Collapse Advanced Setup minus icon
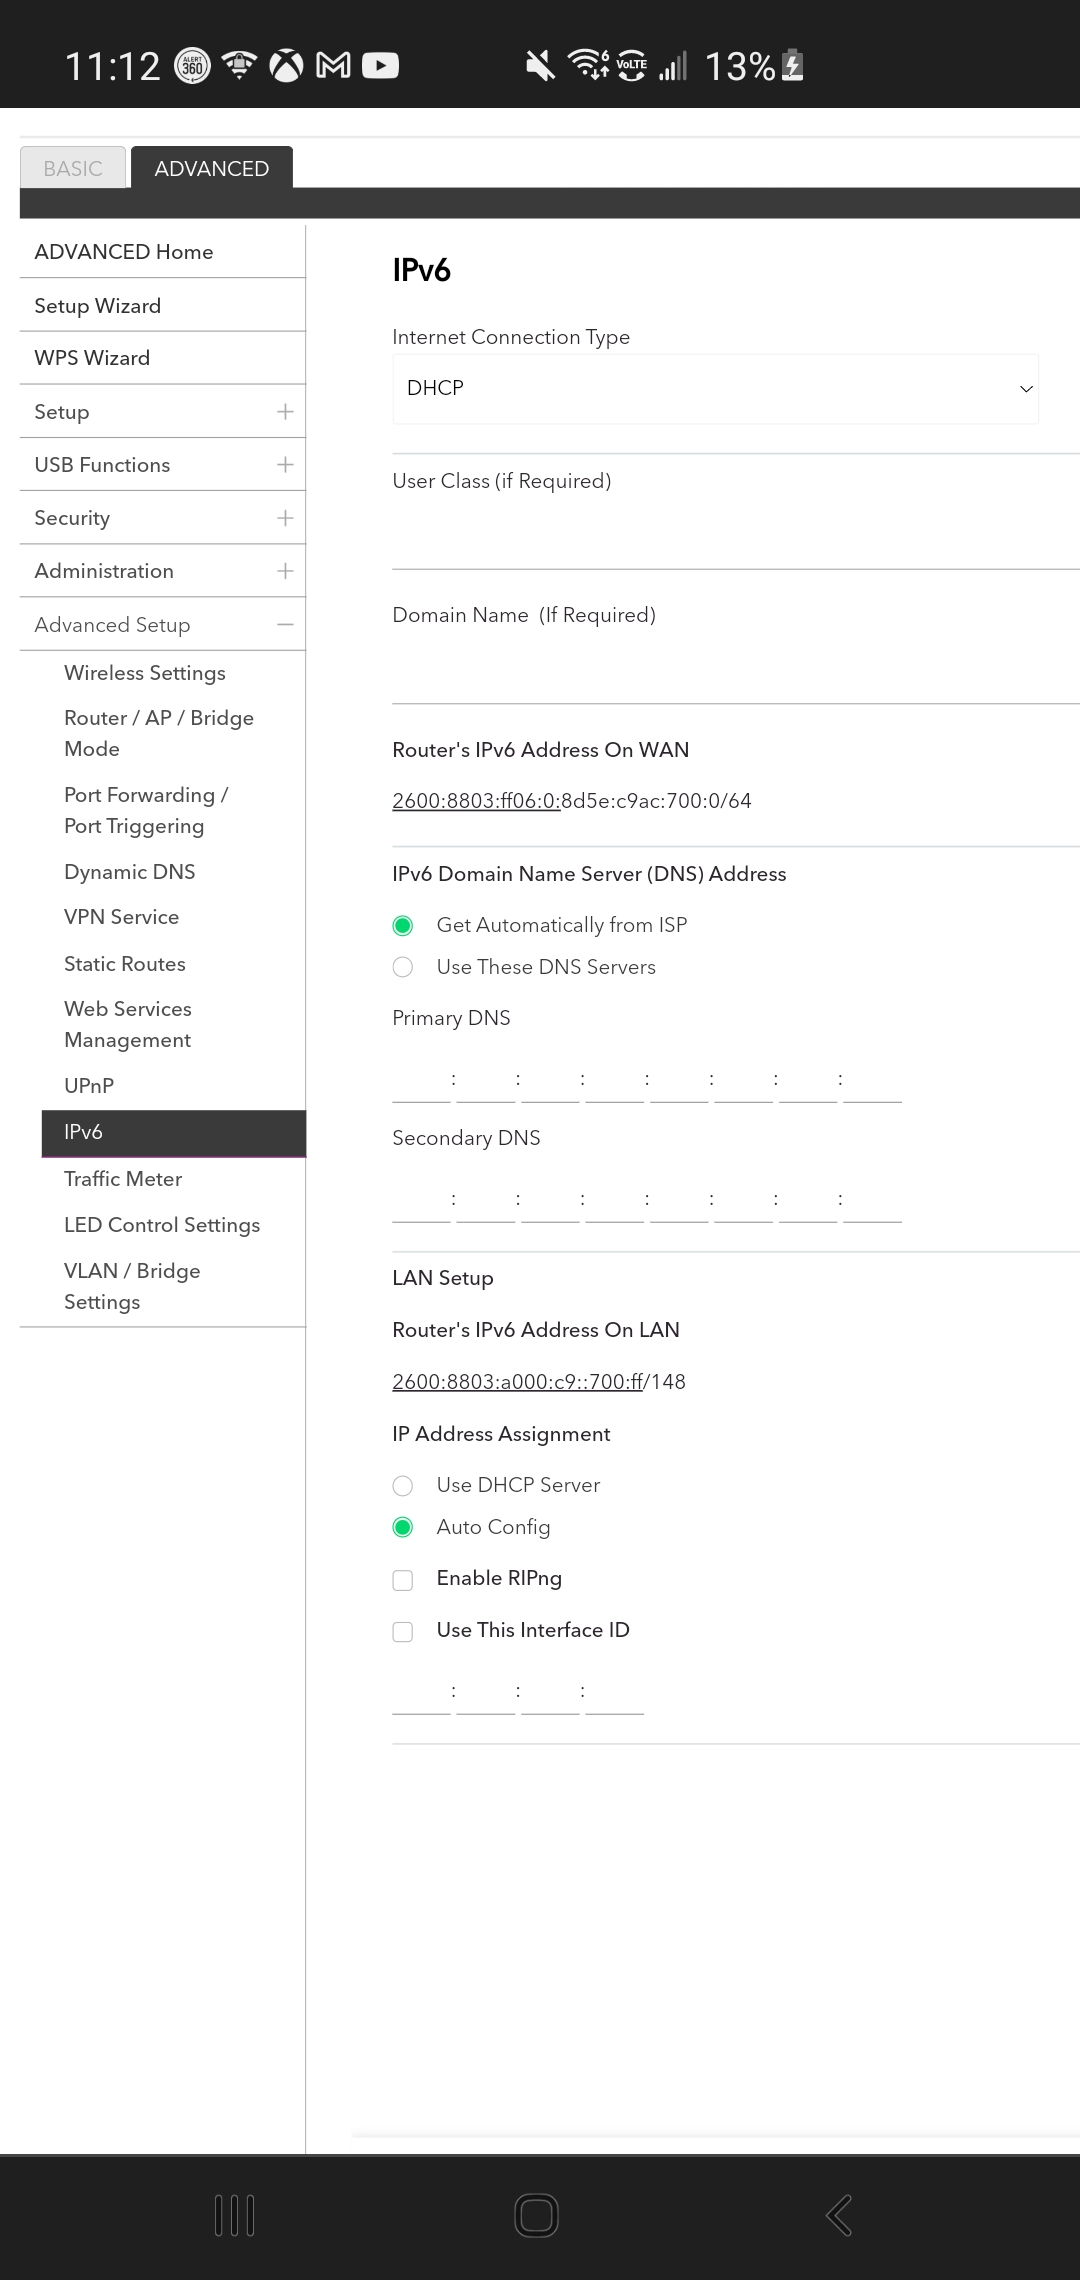The height and width of the screenshot is (2280, 1080). point(285,625)
